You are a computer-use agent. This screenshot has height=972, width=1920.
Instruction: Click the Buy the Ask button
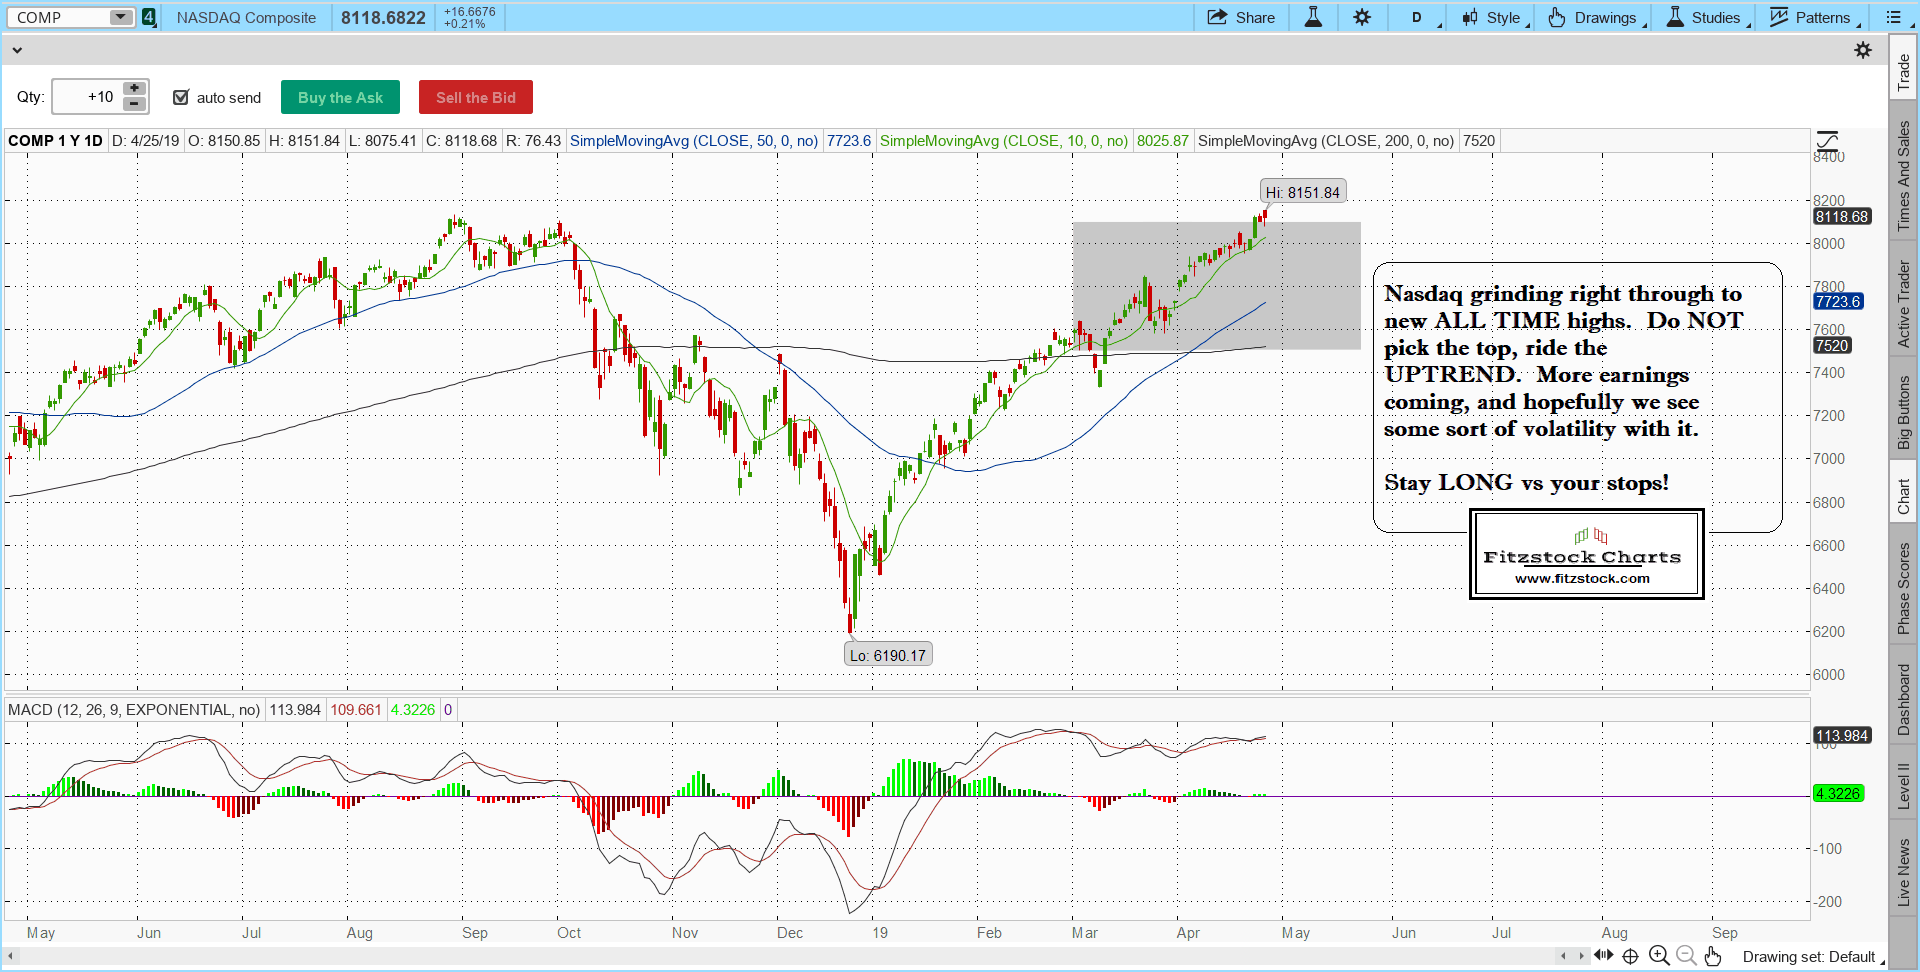click(x=340, y=97)
